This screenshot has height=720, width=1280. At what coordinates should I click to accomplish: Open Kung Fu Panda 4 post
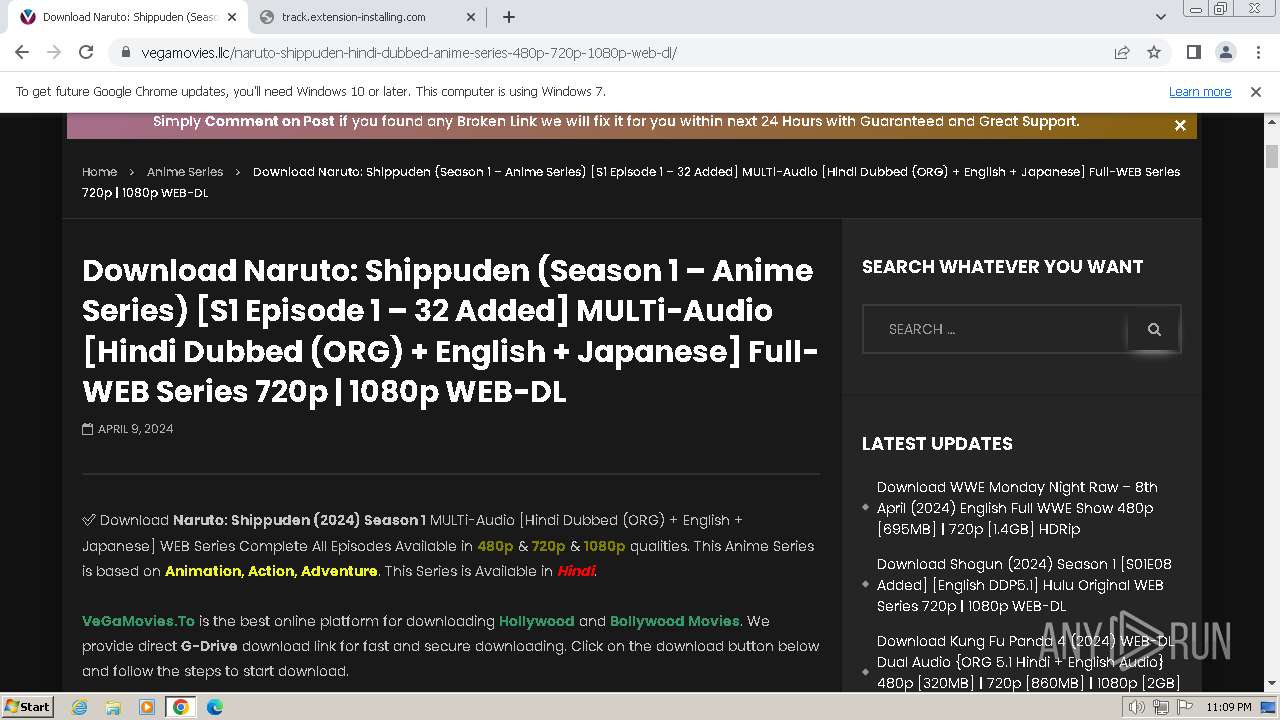1028,662
